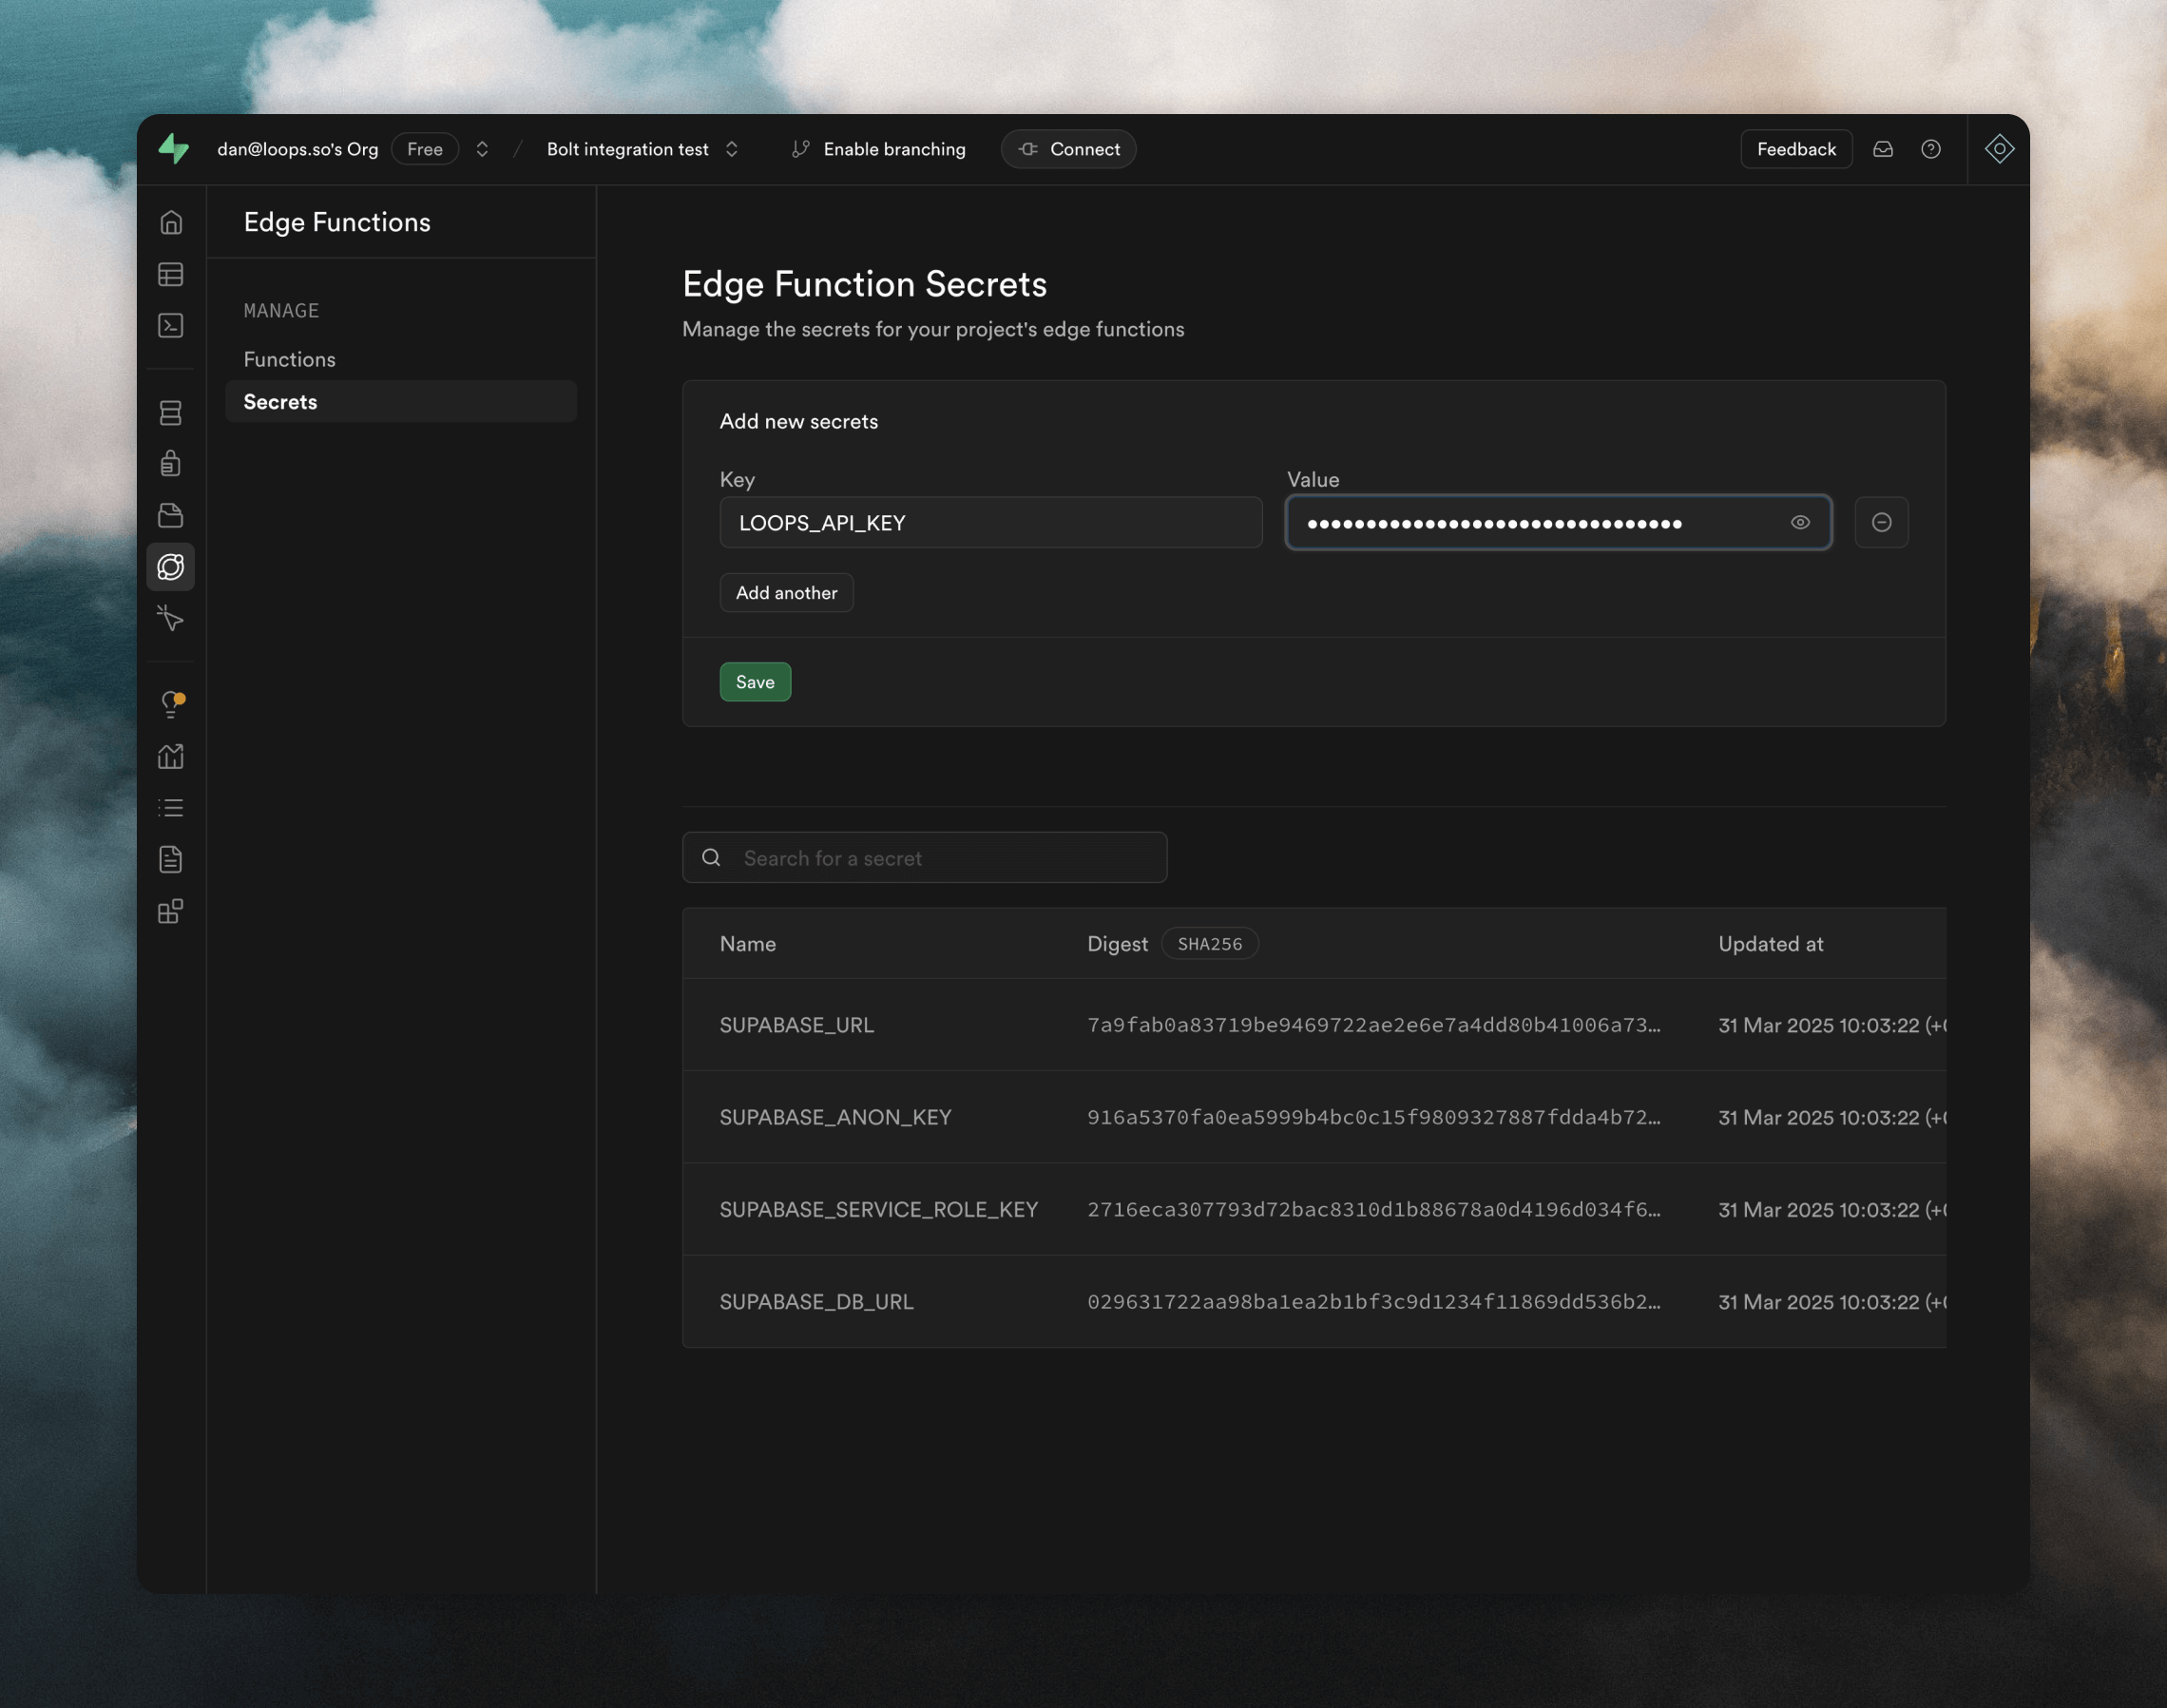Click Enable branching

click(x=879, y=149)
